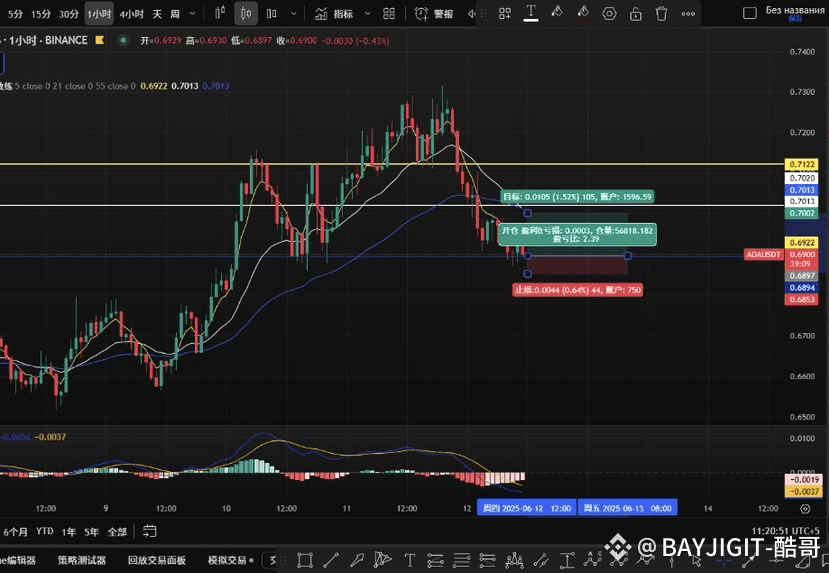Open drawing settings hexagon icon

pyautogui.click(x=610, y=14)
